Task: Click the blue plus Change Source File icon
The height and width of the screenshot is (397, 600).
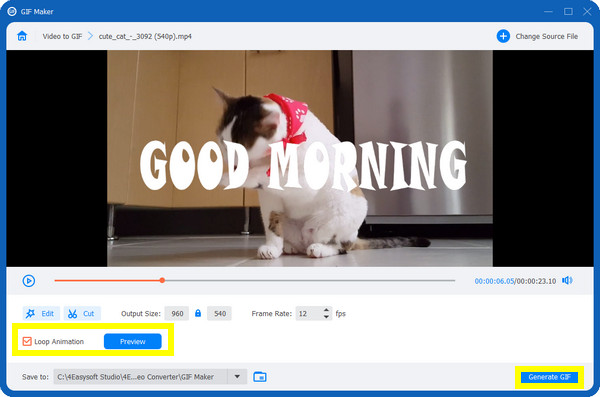Action: (x=503, y=36)
